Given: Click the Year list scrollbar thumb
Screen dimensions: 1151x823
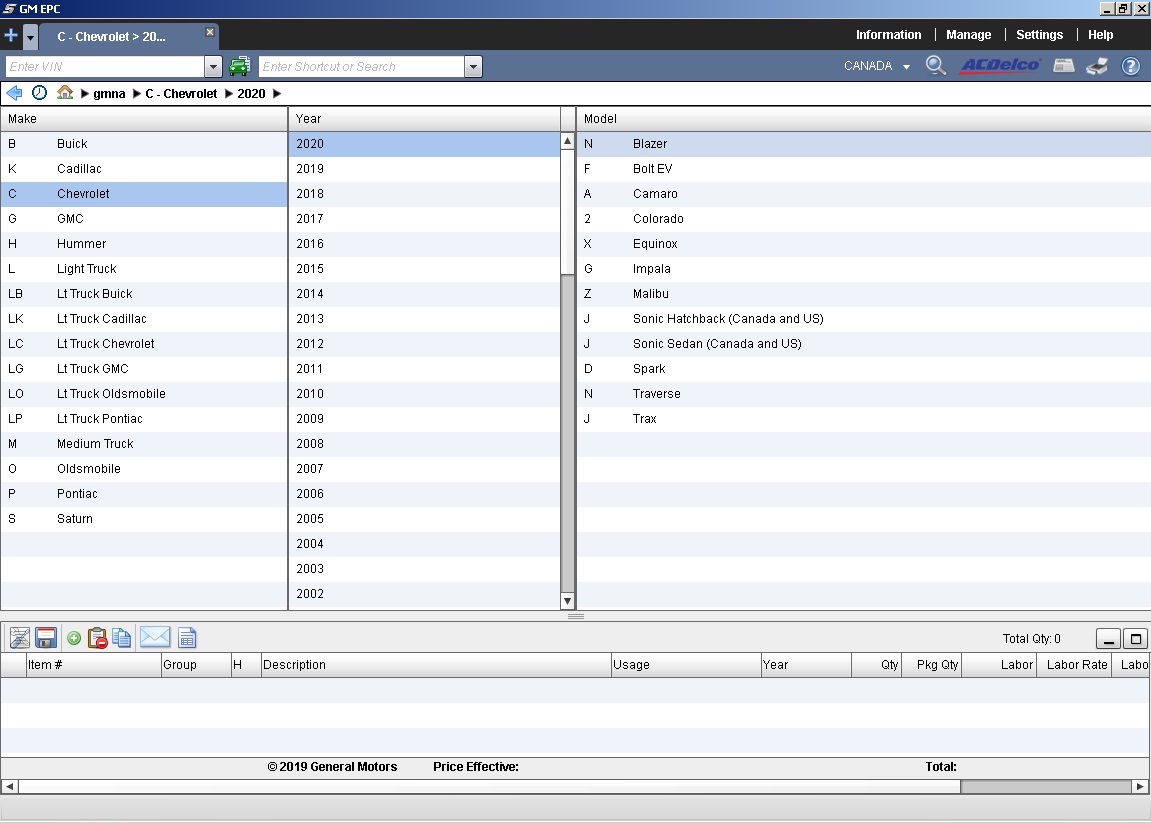Looking at the screenshot, I should click(567, 212).
